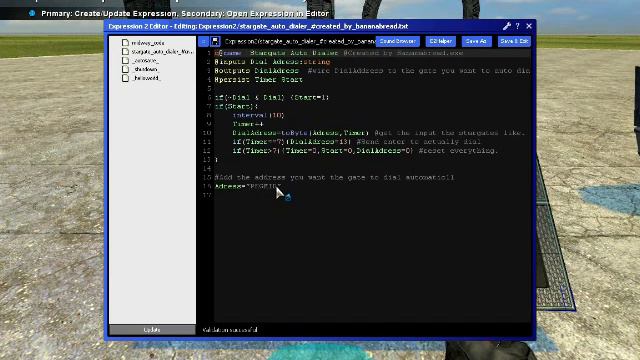The width and height of the screenshot is (640, 360).
Task: Click file icon next to _shutdown_
Action: (x=125, y=69)
